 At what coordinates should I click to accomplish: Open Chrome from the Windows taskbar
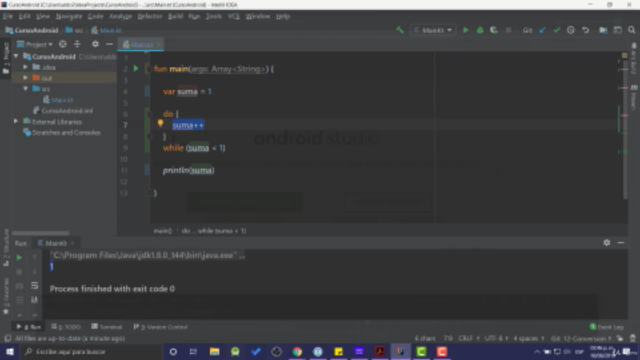[297, 351]
